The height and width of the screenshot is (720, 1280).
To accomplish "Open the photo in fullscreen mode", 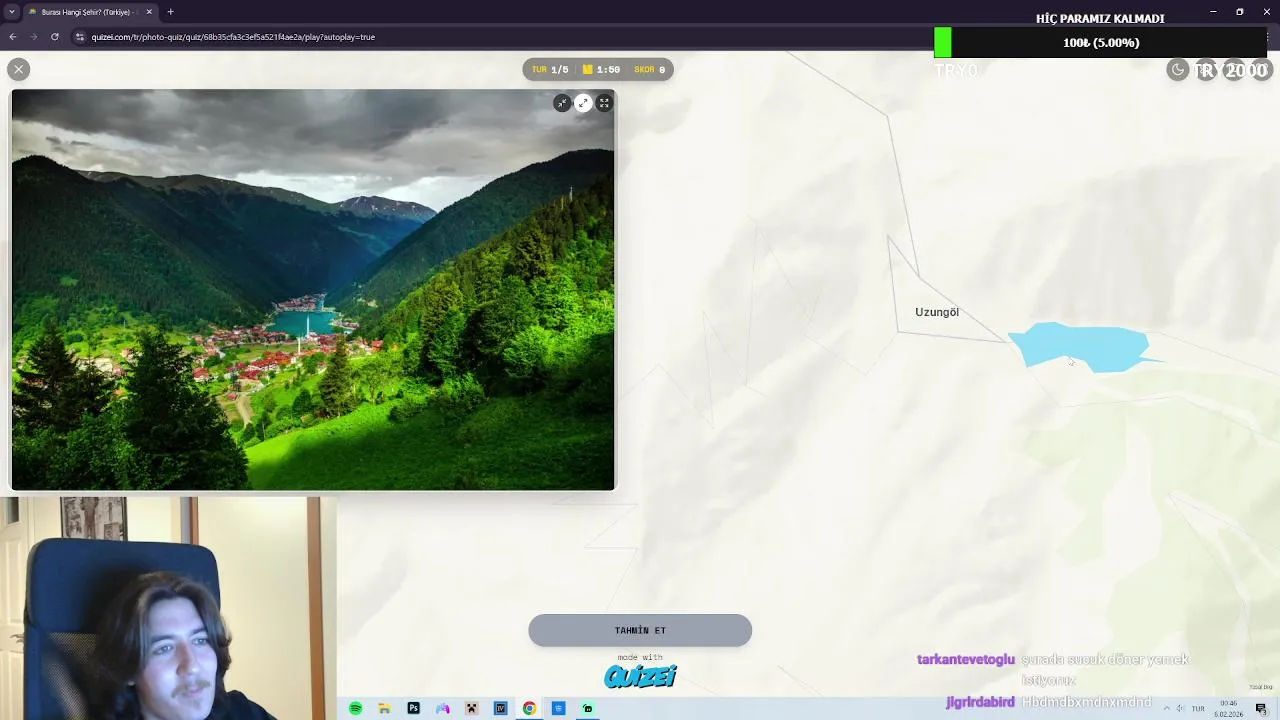I will click(x=604, y=103).
